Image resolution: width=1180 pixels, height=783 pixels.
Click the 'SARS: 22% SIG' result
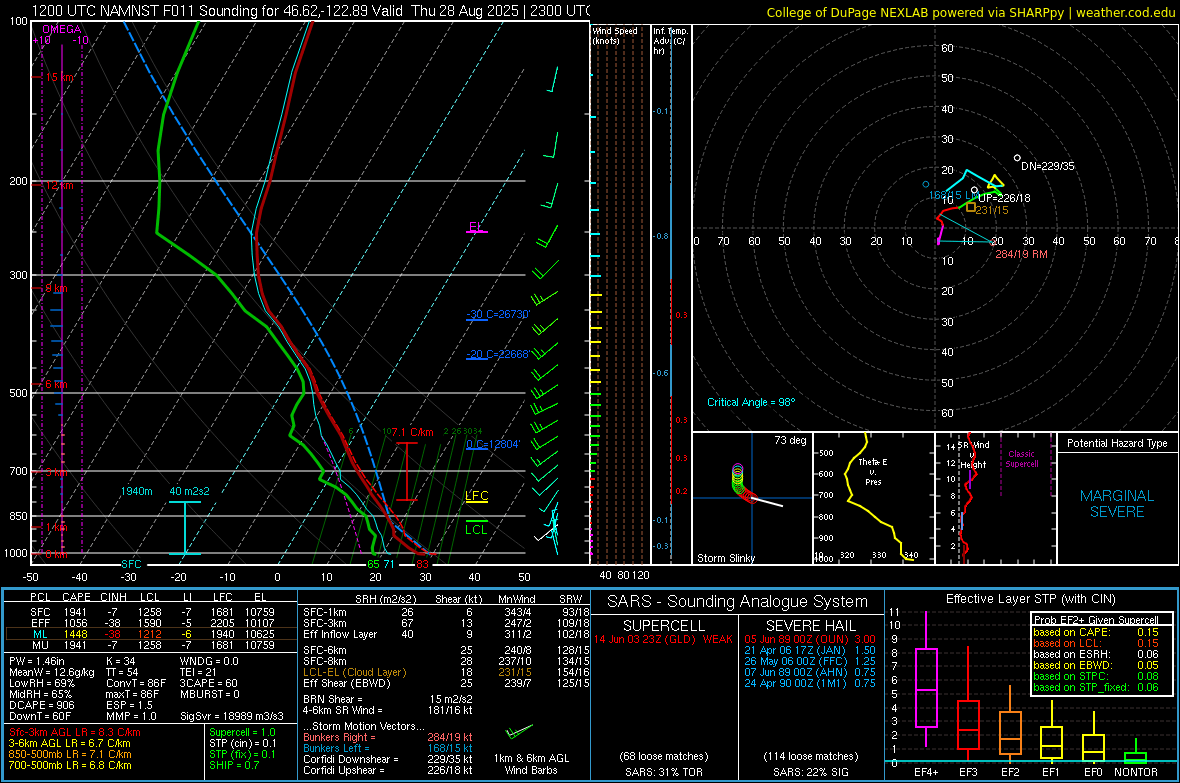coord(810,772)
